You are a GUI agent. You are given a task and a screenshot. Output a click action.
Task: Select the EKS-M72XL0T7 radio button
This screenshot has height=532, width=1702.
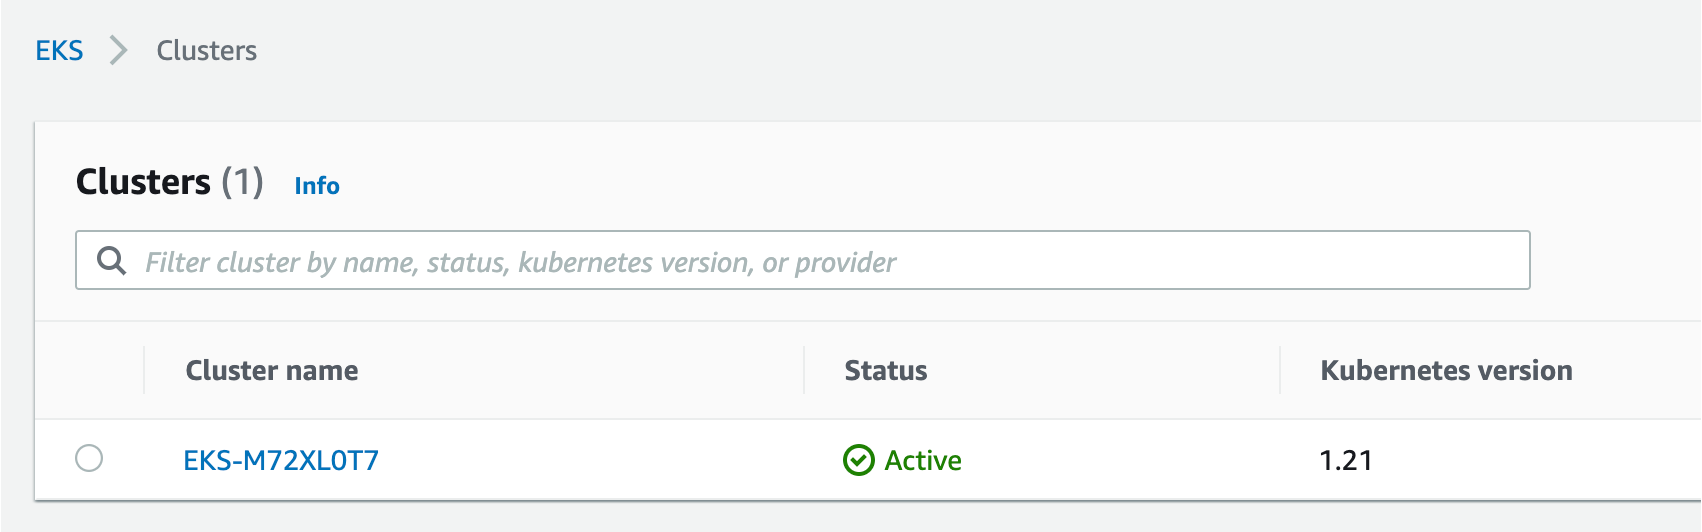(89, 459)
